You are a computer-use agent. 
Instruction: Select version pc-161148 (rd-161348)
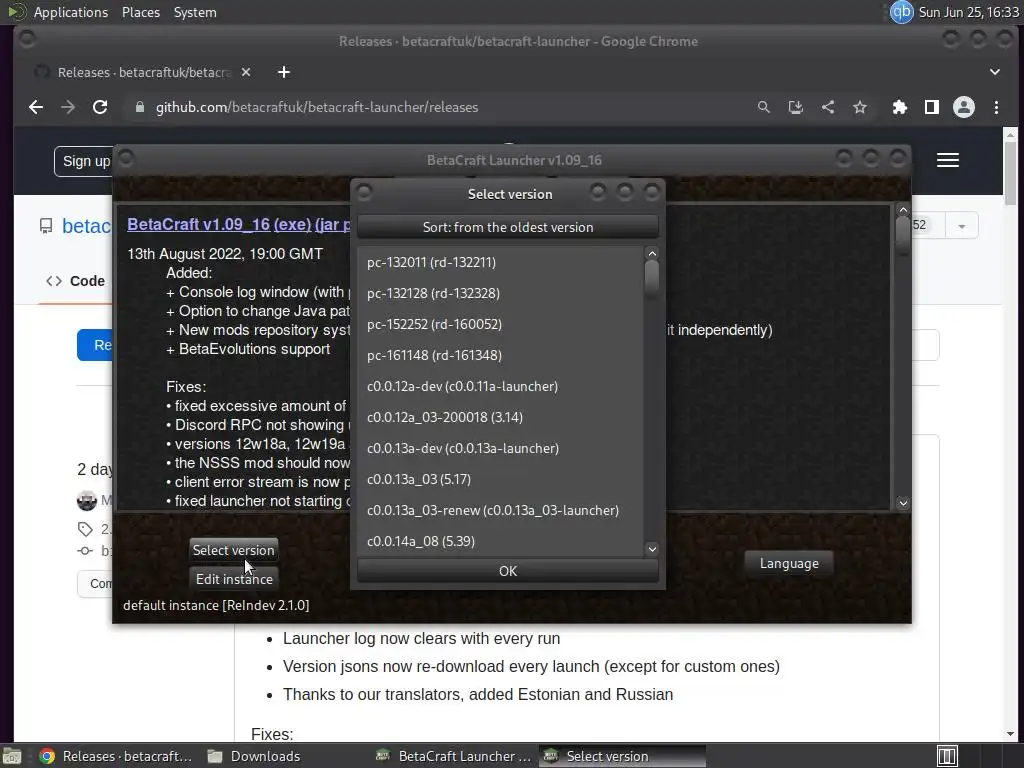[500, 355]
